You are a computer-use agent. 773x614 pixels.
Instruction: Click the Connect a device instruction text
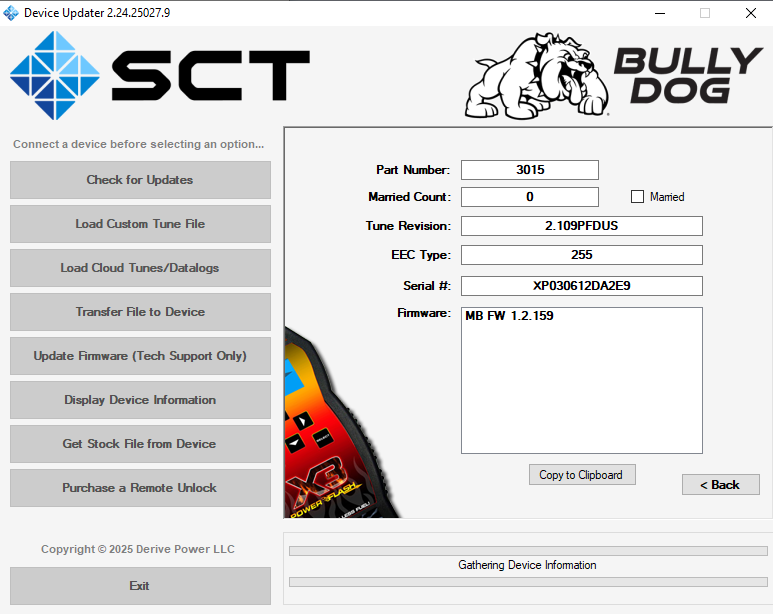139,144
